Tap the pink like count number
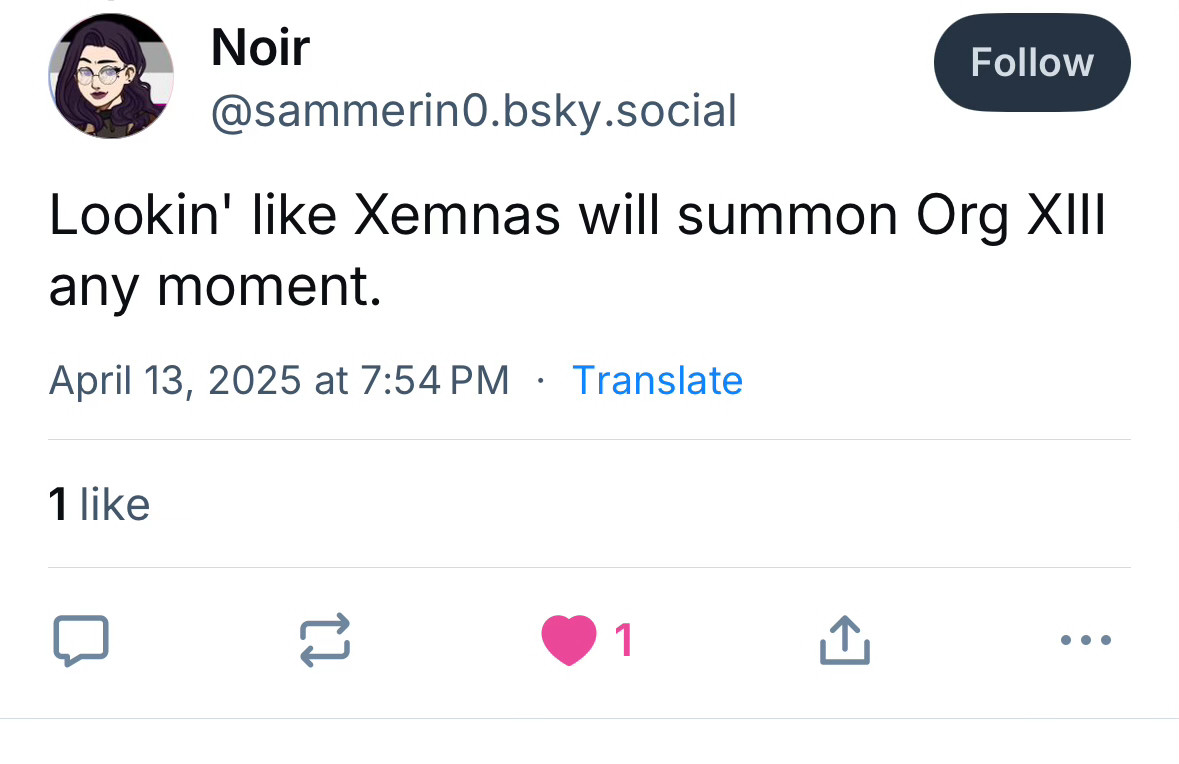Screen dimensions: 1179x764 coord(624,641)
